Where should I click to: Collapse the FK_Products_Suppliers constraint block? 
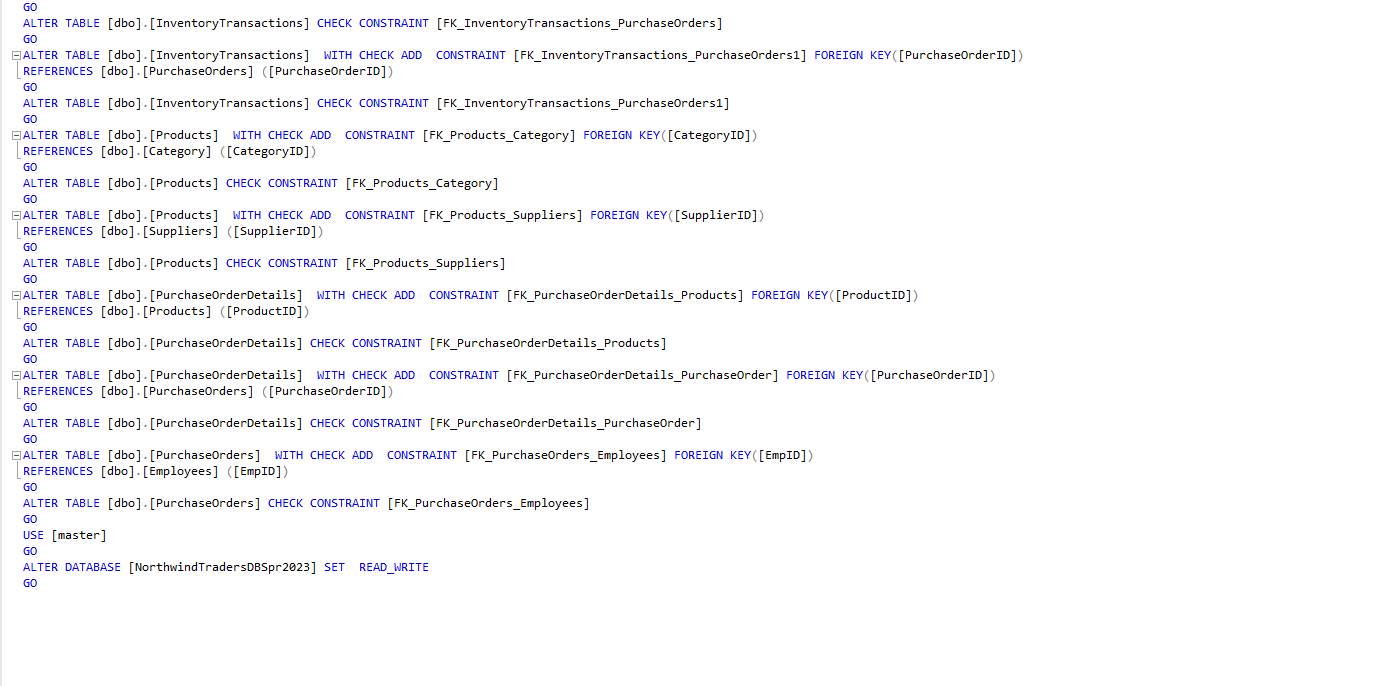14,214
